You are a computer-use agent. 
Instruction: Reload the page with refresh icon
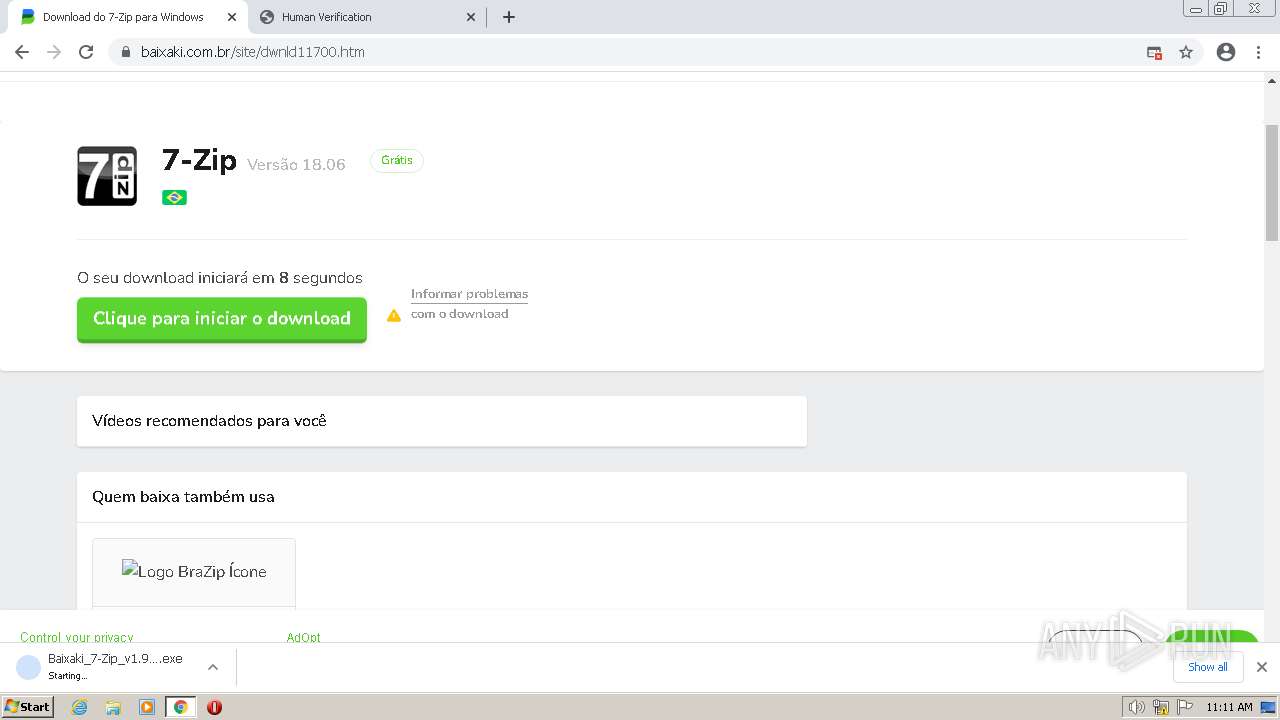(86, 52)
